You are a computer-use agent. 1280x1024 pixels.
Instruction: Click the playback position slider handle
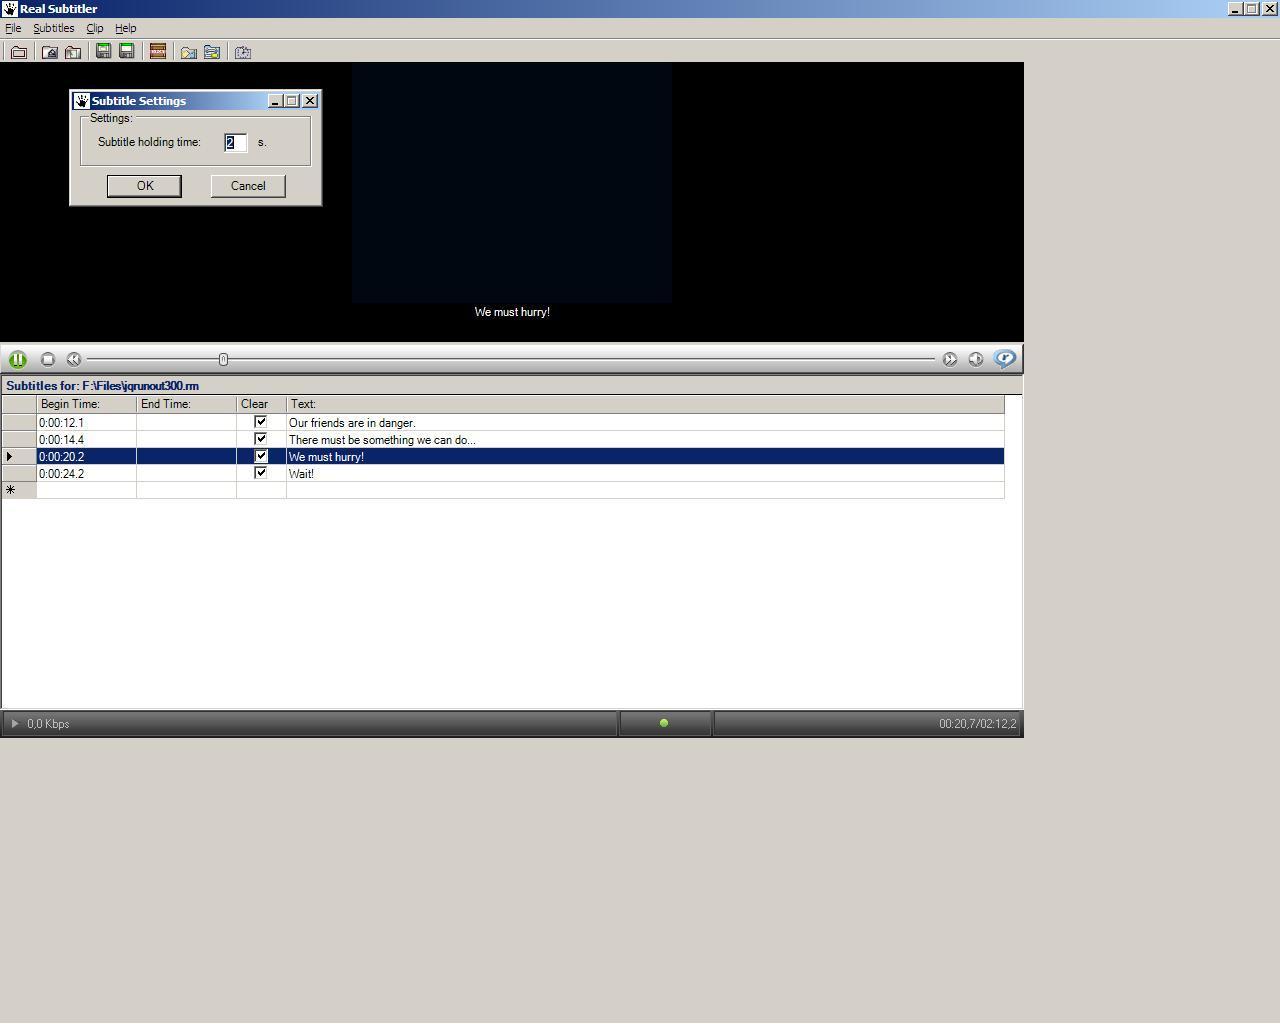click(x=223, y=359)
